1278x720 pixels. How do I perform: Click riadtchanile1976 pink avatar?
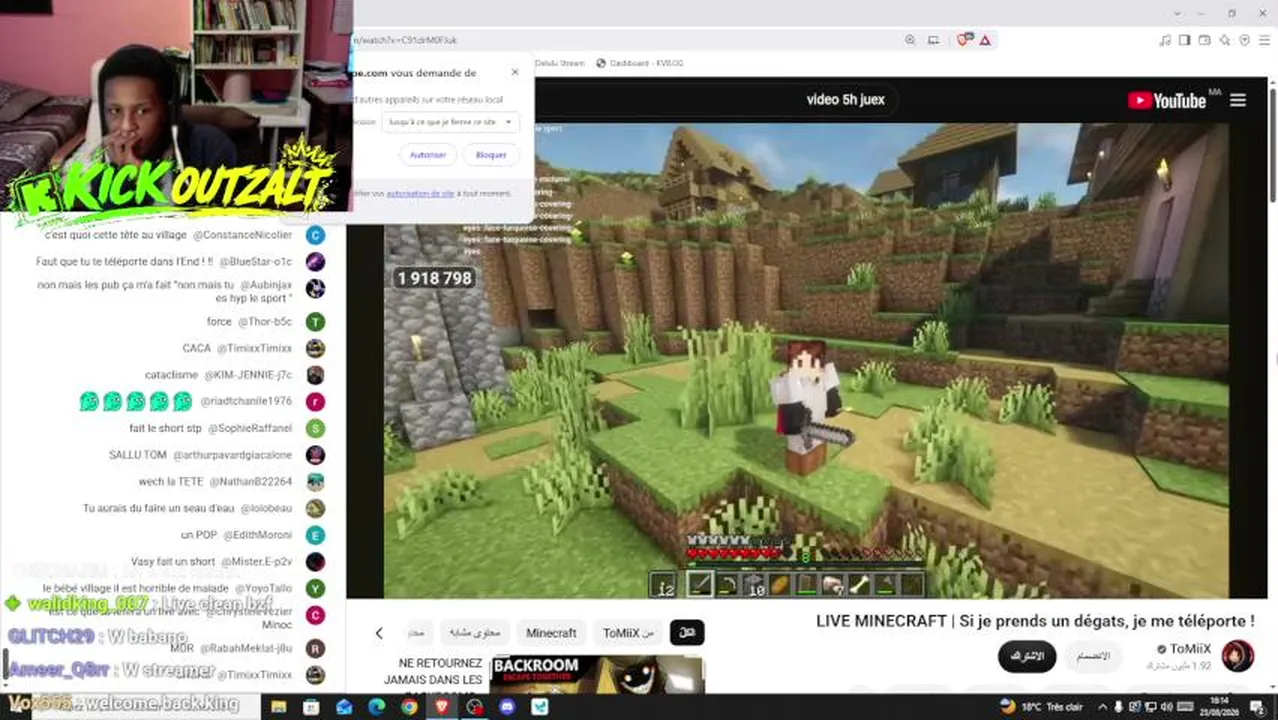[x=315, y=402]
